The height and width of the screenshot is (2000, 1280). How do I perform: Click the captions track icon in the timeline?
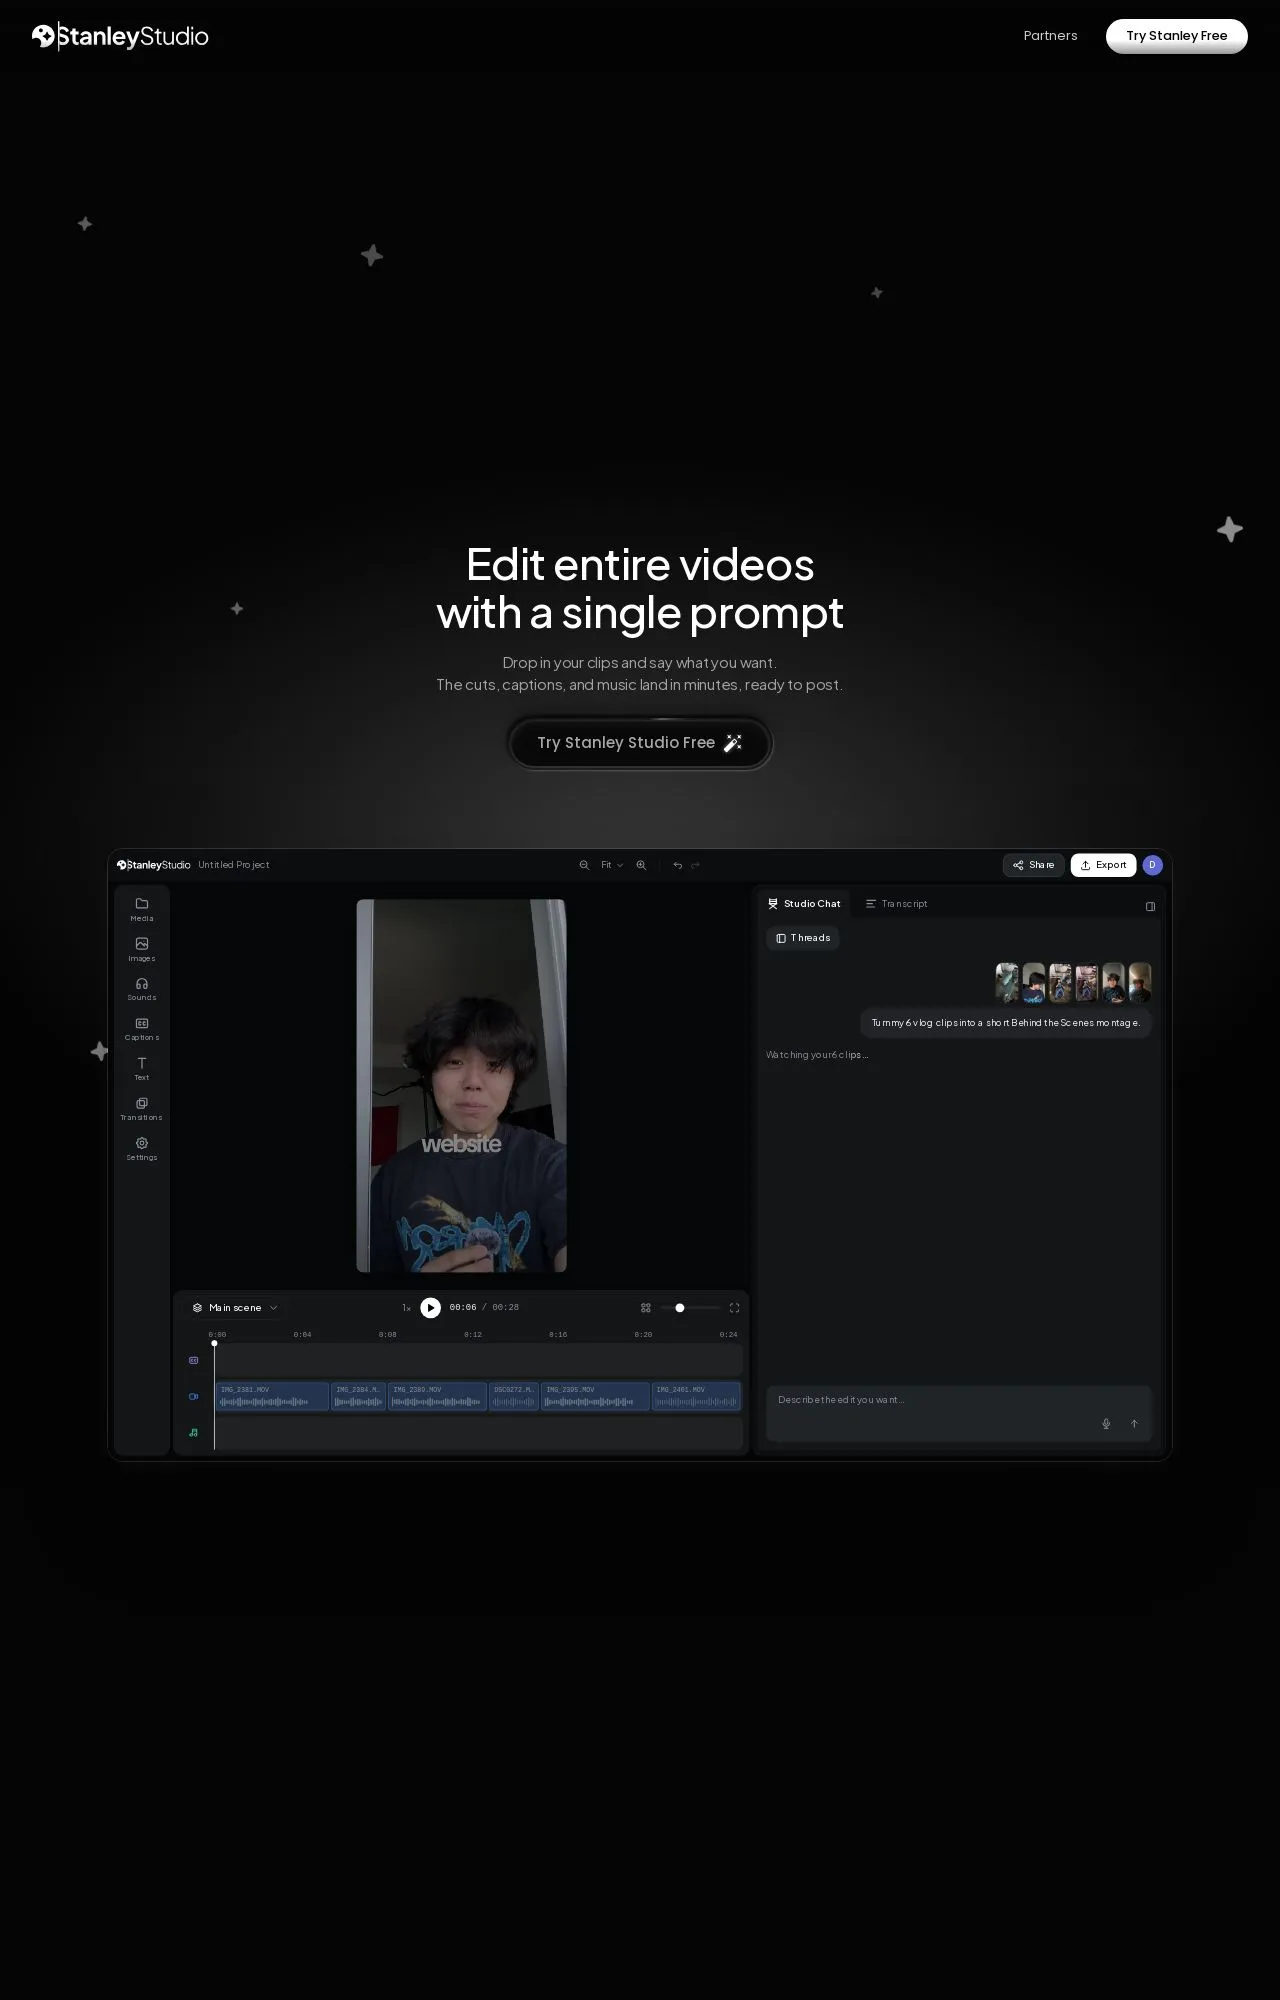click(194, 1360)
